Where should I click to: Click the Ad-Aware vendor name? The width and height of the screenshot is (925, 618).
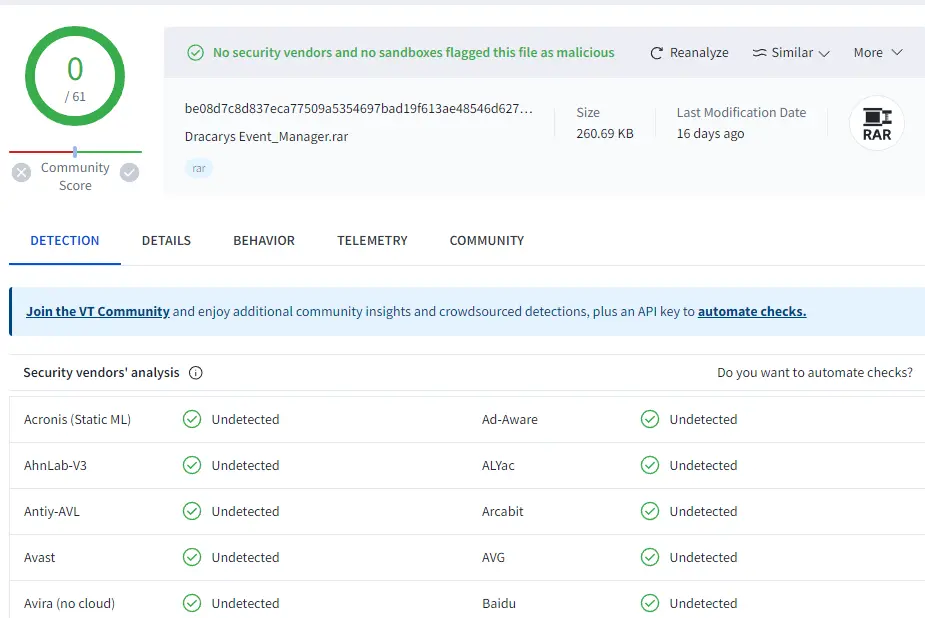click(510, 420)
